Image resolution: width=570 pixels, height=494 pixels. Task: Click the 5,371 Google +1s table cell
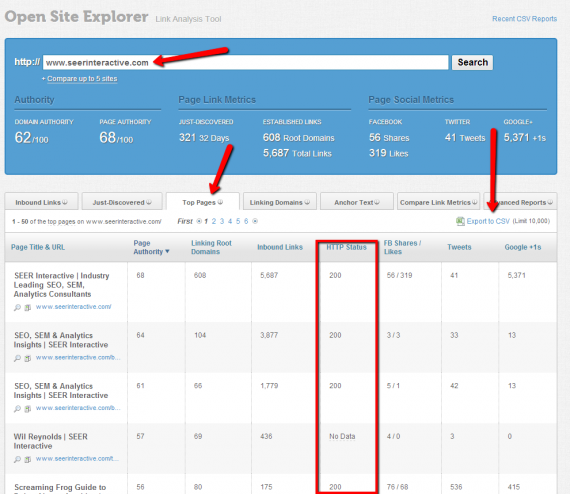coord(517,275)
